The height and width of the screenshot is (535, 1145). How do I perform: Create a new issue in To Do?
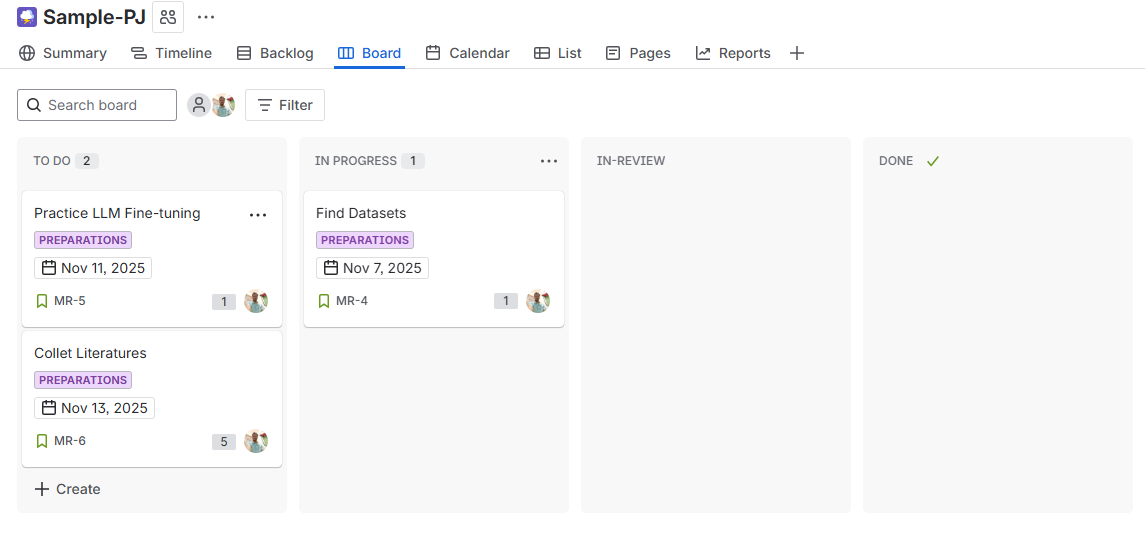point(68,489)
